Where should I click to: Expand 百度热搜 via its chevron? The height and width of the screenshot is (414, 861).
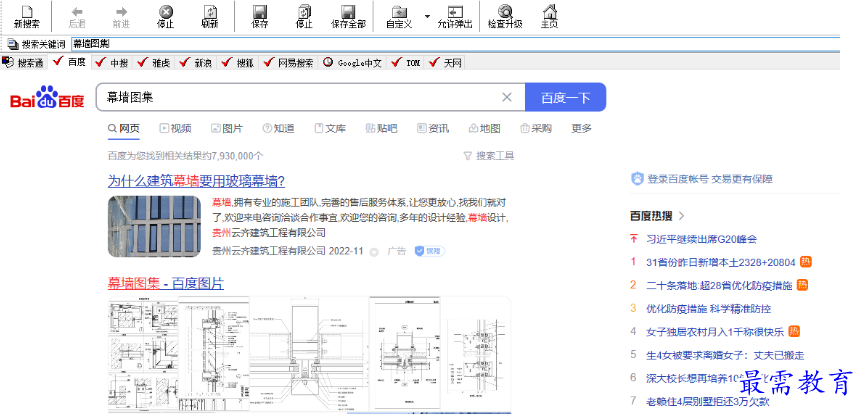682,216
